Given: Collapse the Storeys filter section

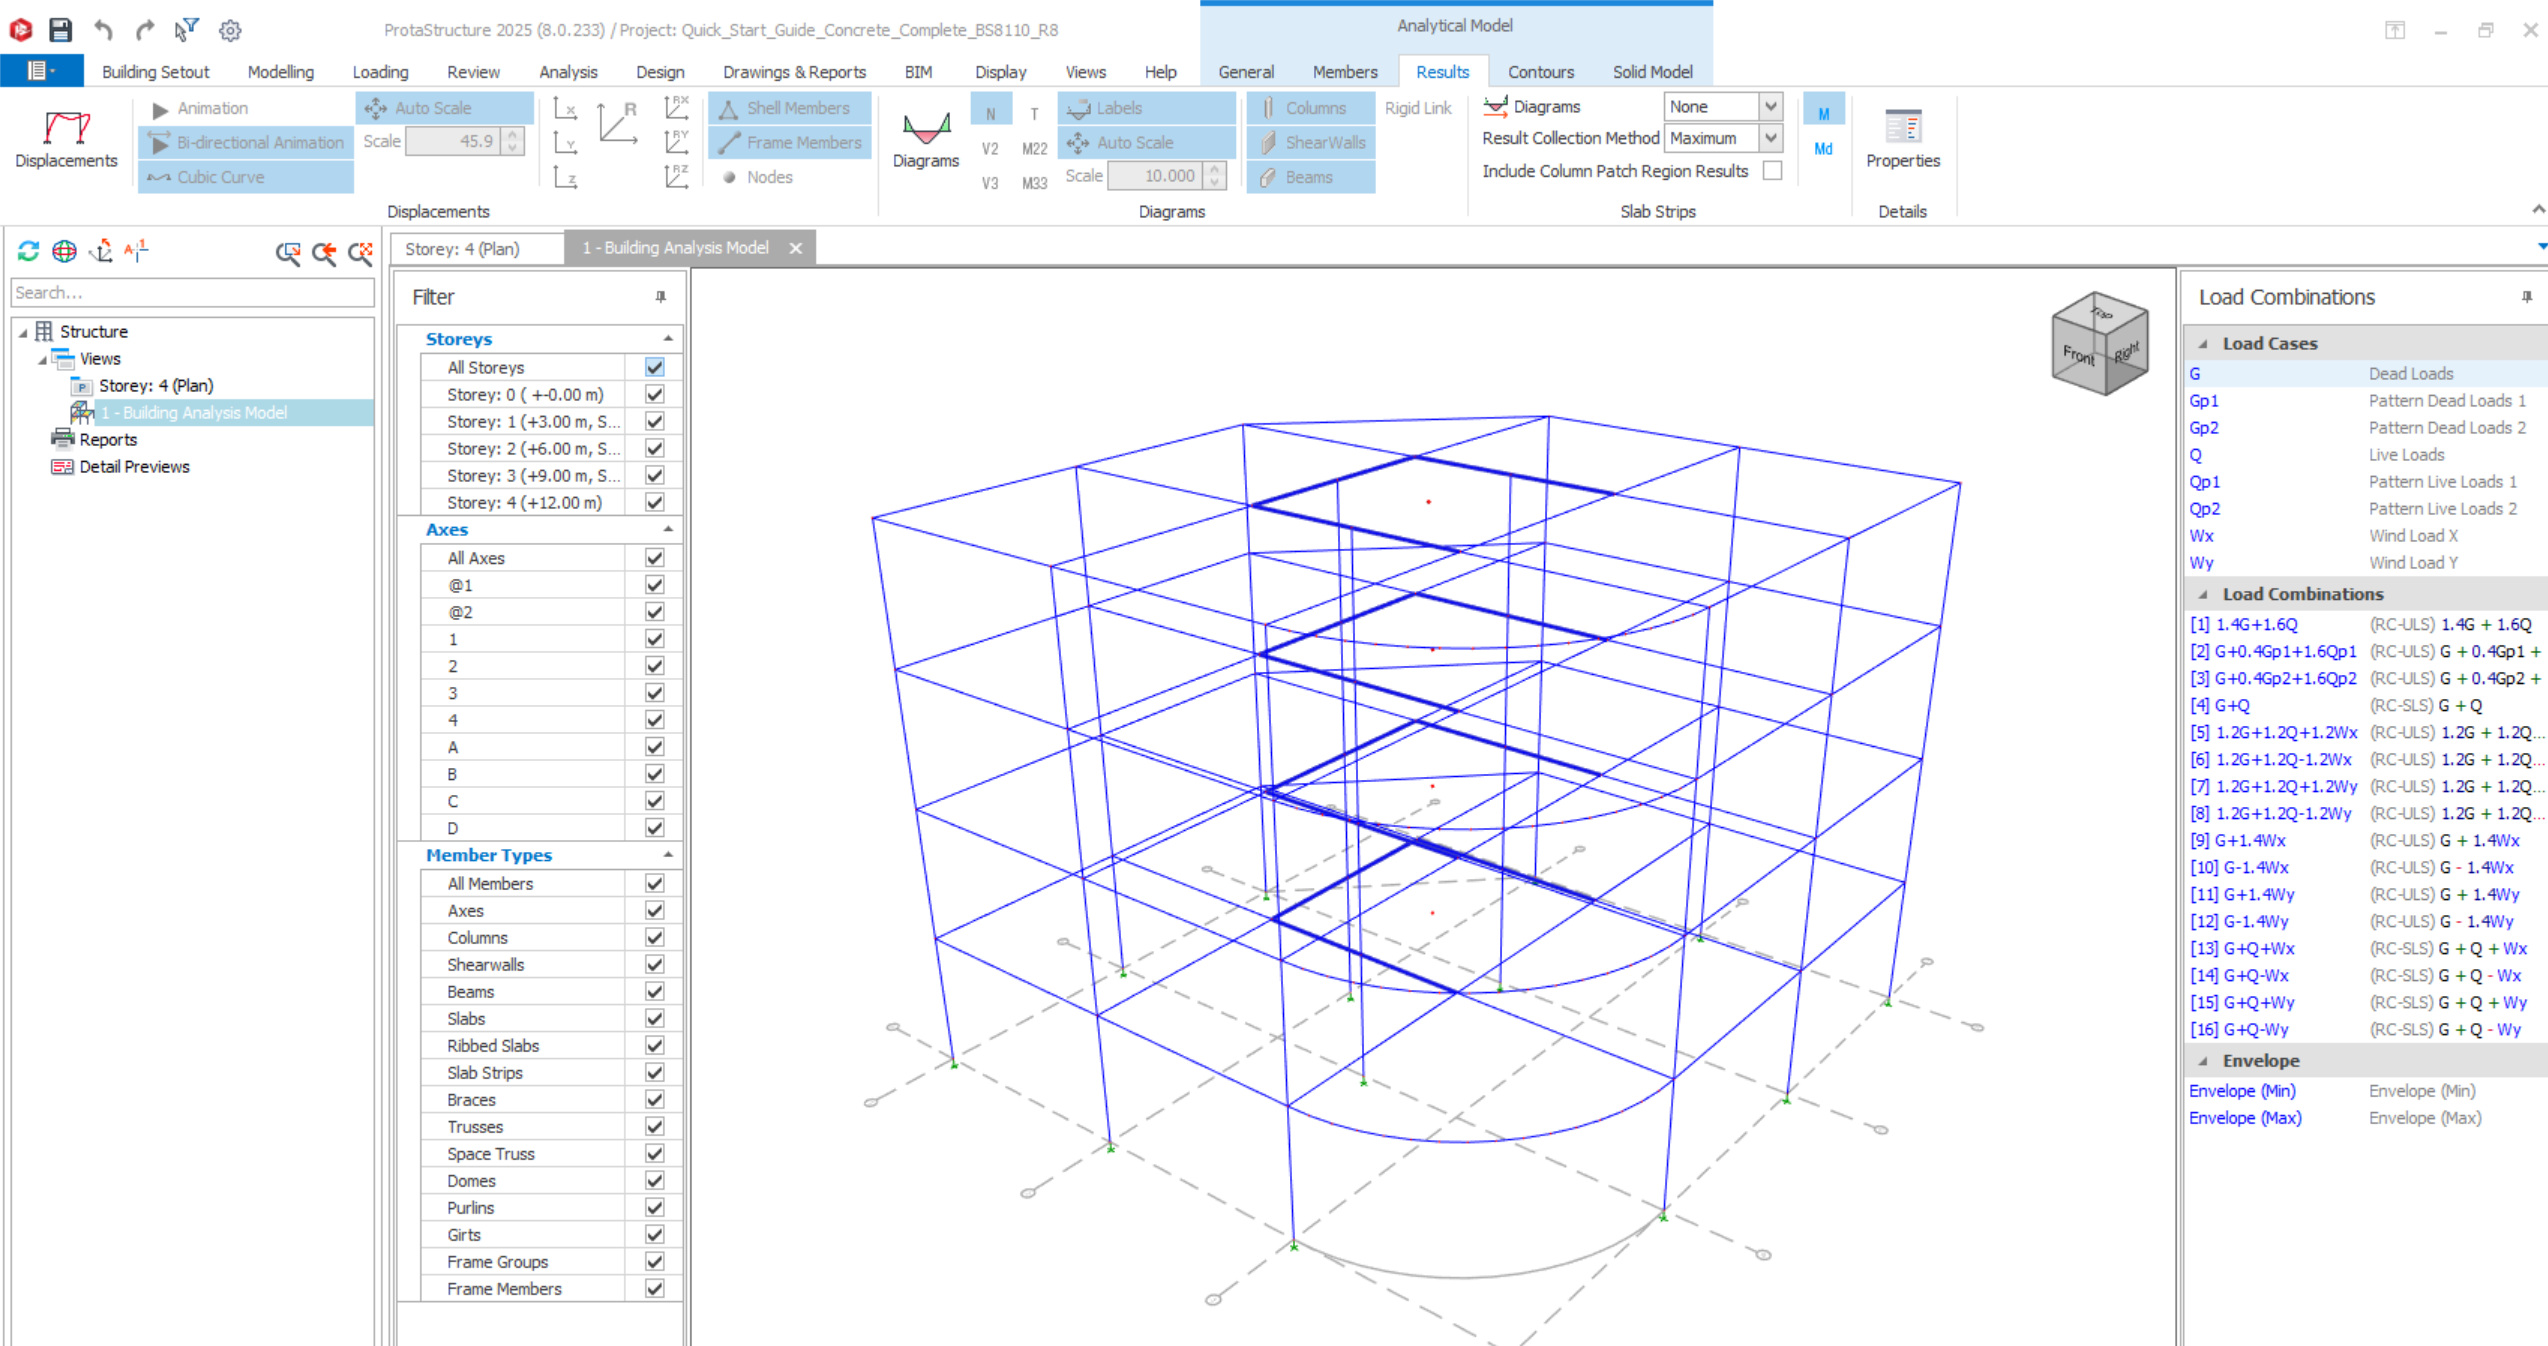Looking at the screenshot, I should (668, 339).
